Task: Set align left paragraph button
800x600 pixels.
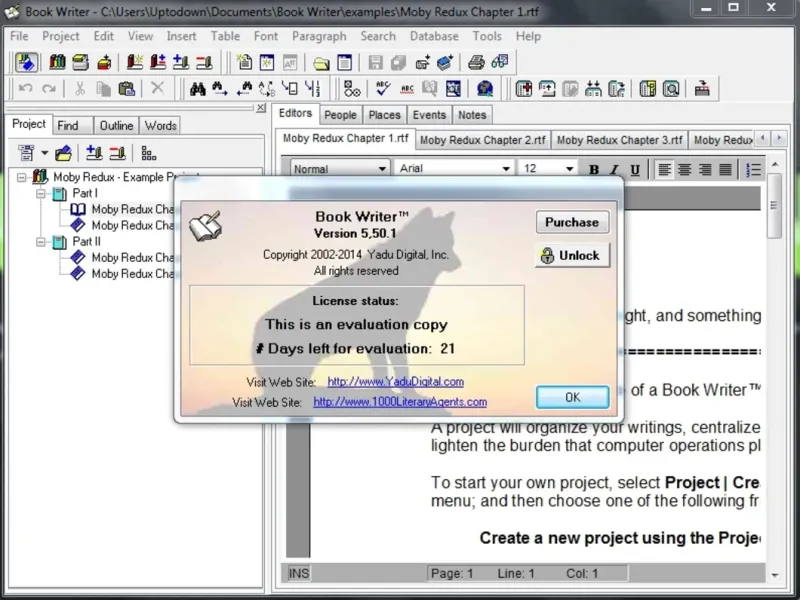Action: [x=664, y=169]
